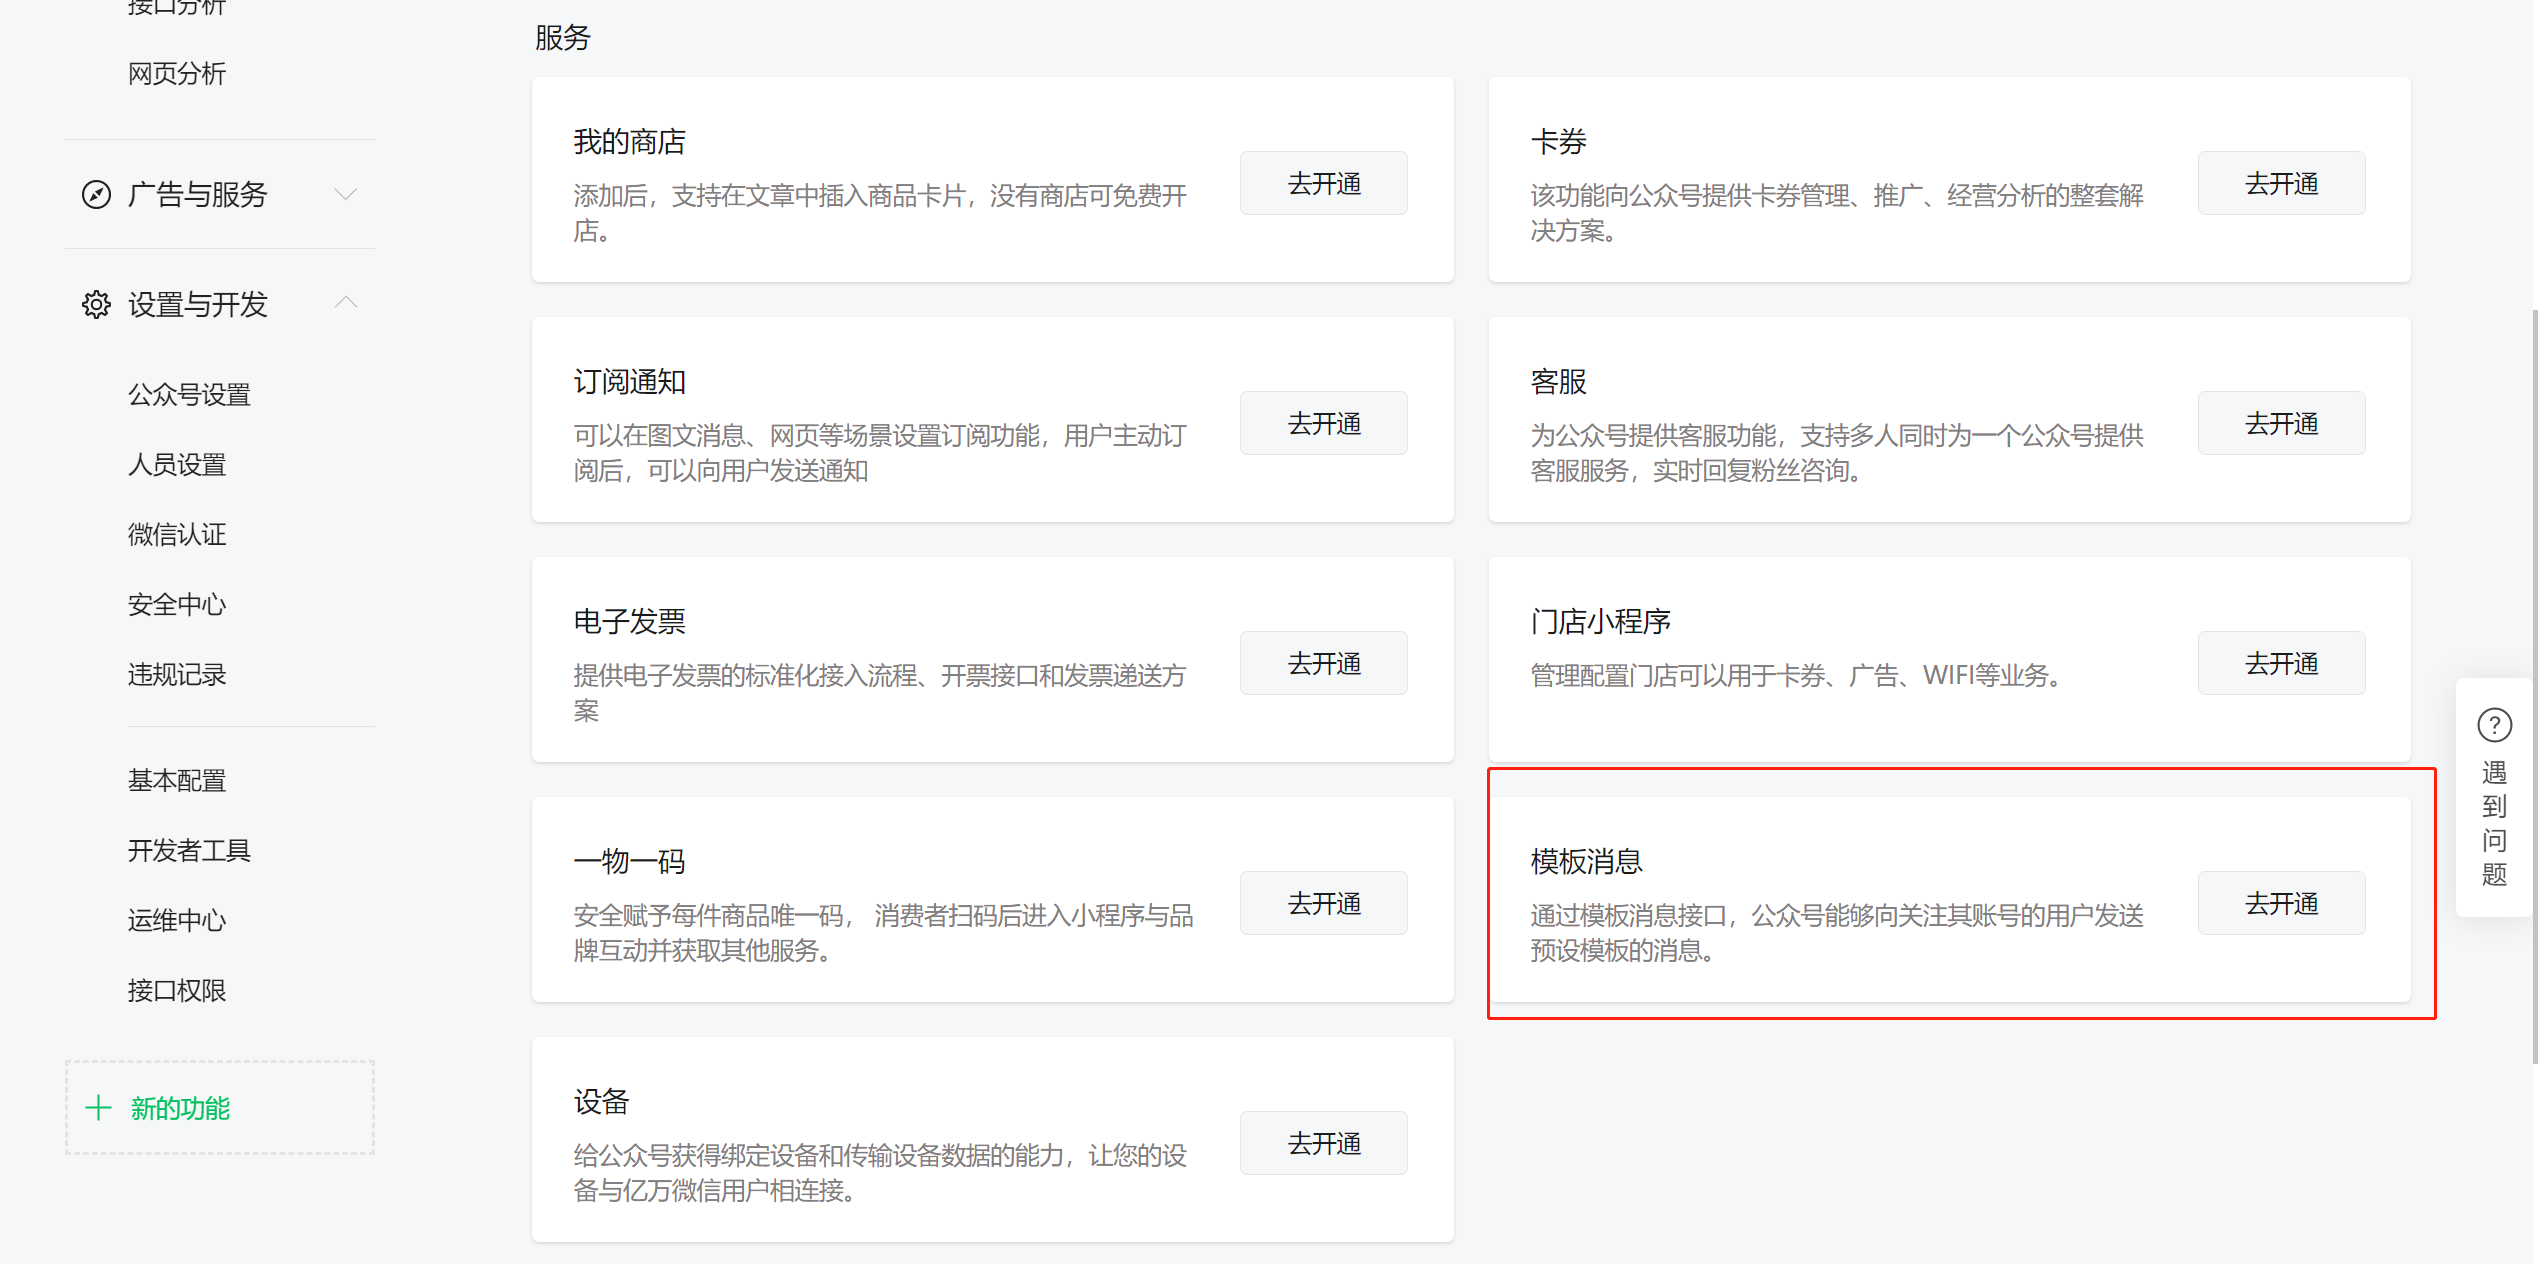The width and height of the screenshot is (2538, 1264).
Task: Collapse the 设置与开发 section chevron
Action: pos(346,302)
